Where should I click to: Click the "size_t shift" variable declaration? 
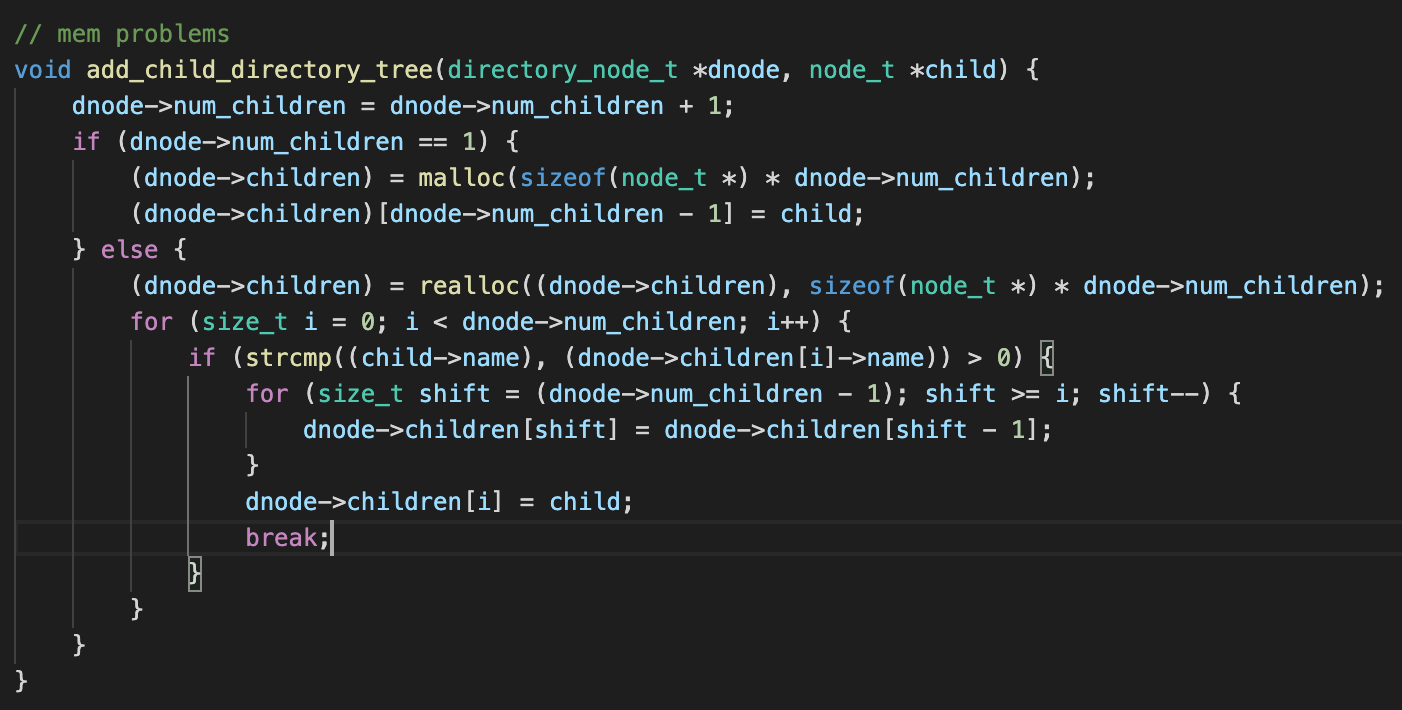point(404,393)
